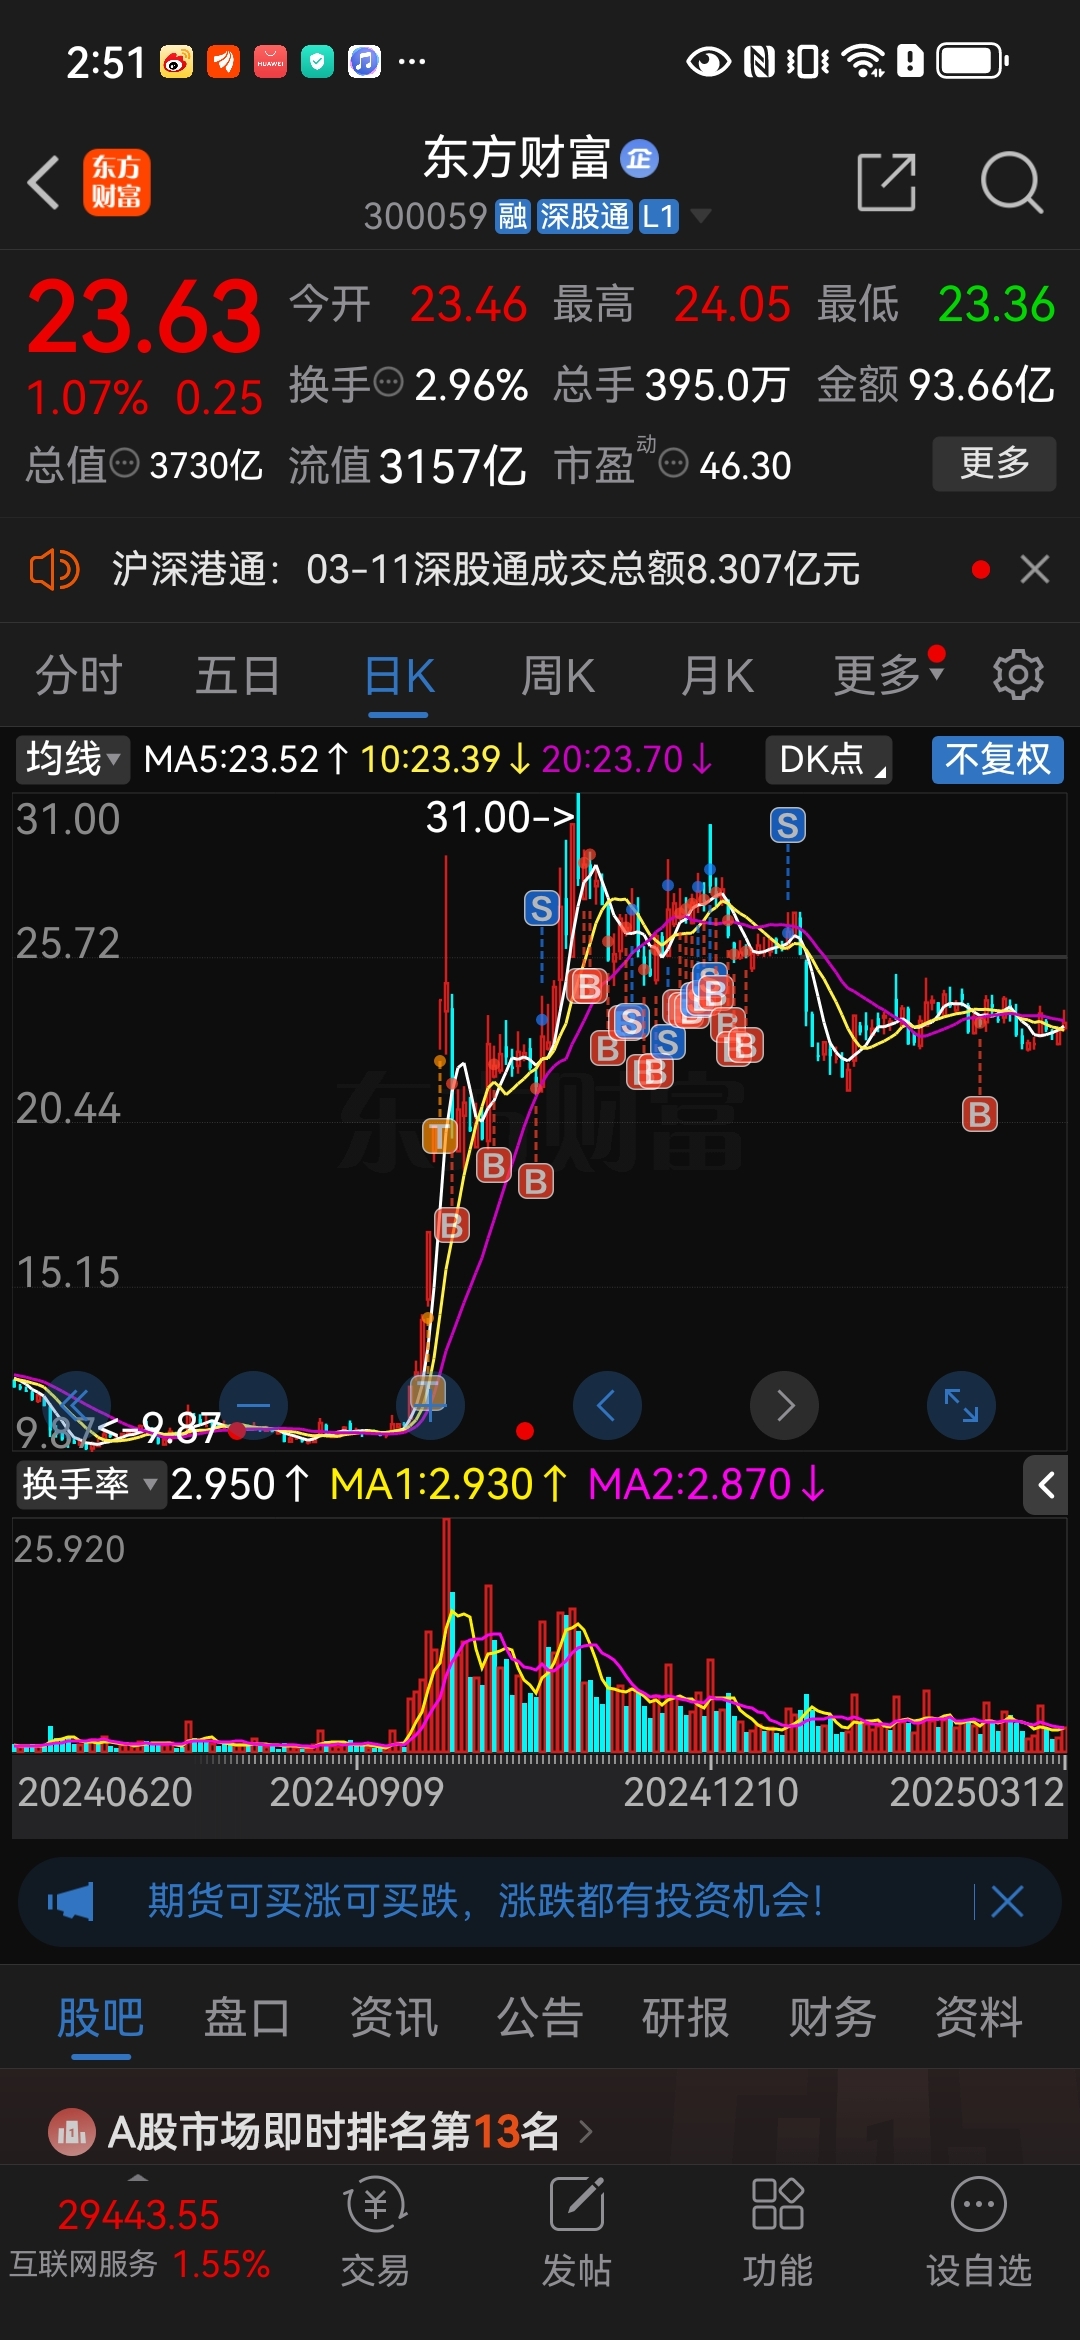Open the 不复权 adjustment selector
This screenshot has height=2340, width=1080.
pyautogui.click(x=997, y=759)
